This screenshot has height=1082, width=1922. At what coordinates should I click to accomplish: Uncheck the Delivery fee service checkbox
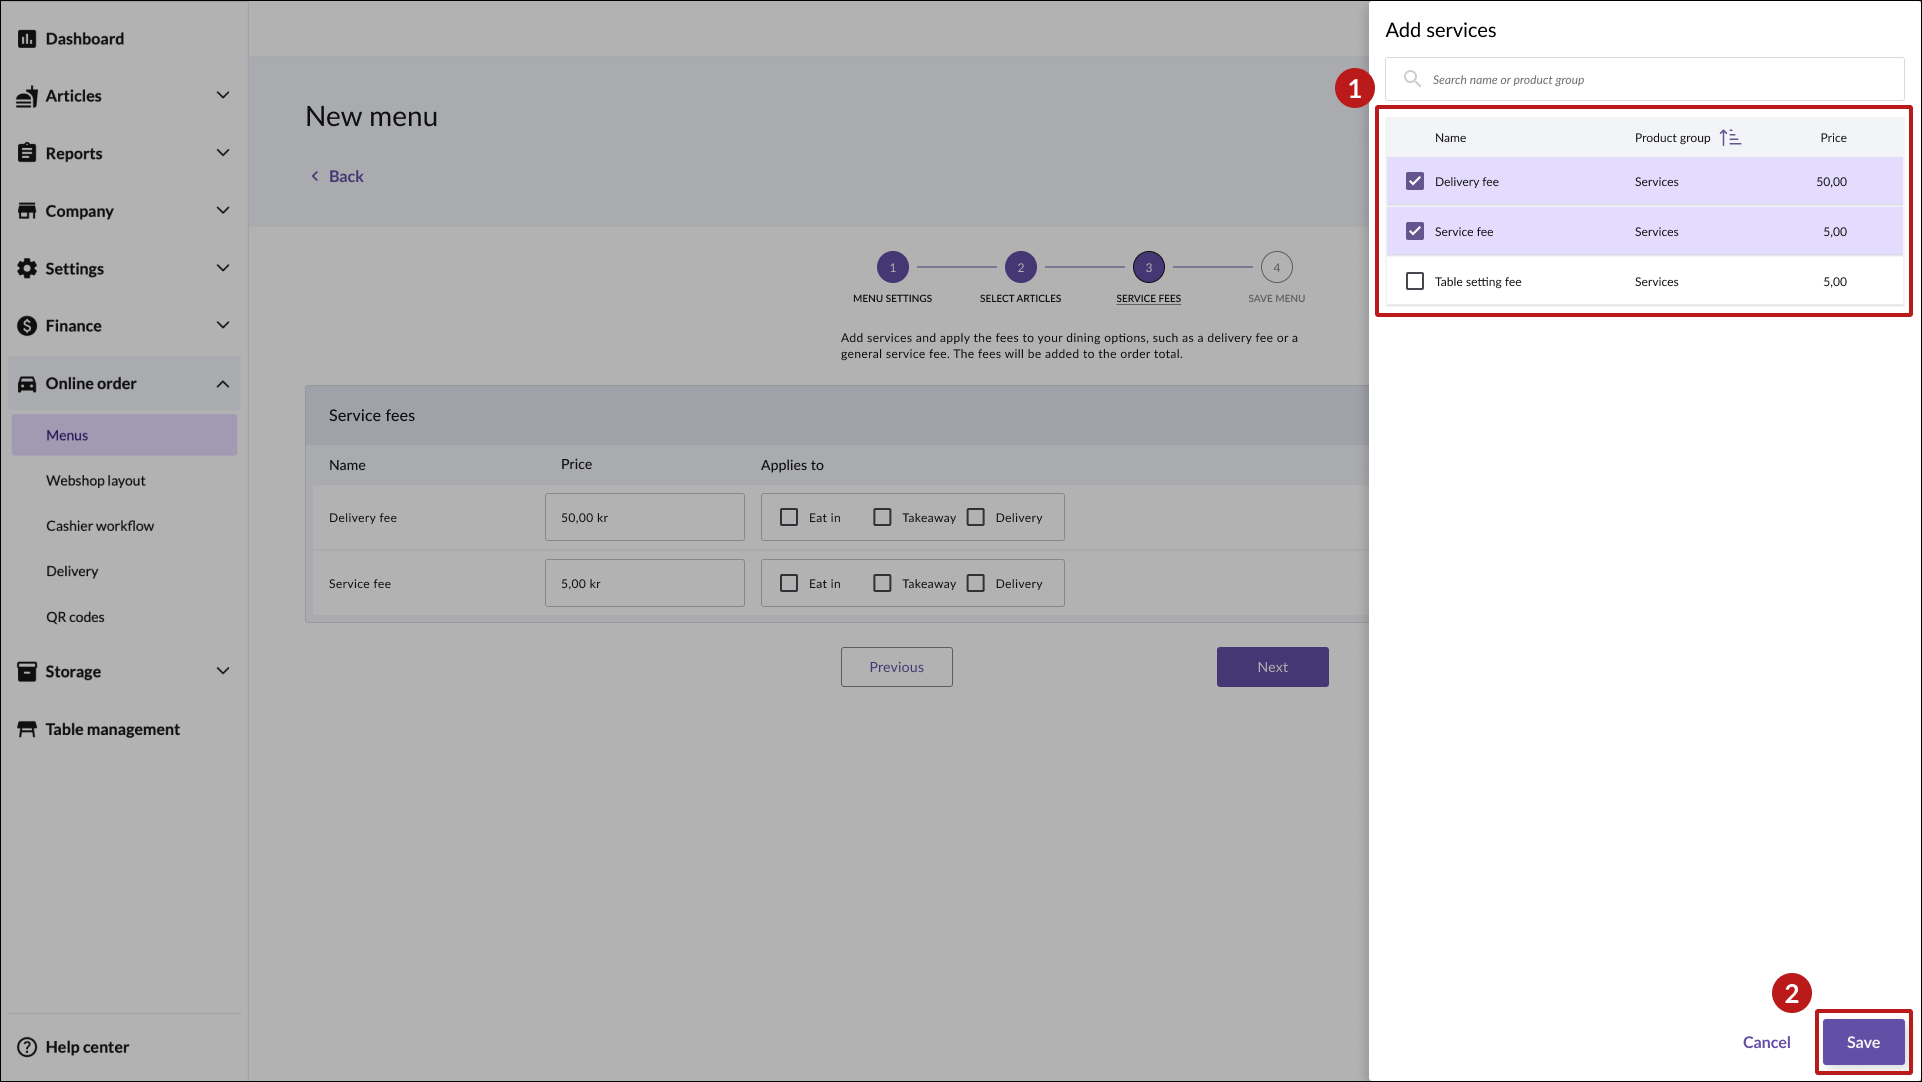(x=1415, y=181)
